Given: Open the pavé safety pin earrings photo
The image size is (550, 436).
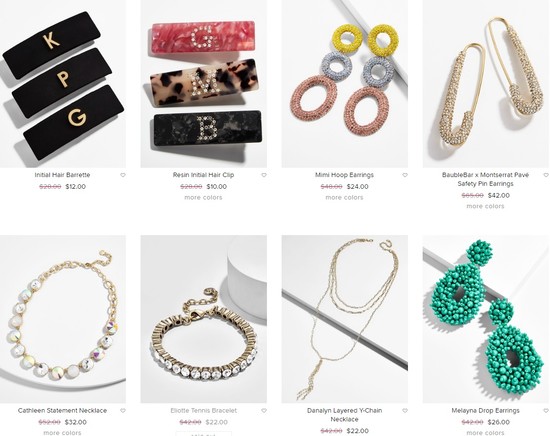Looking at the screenshot, I should click(x=485, y=84).
